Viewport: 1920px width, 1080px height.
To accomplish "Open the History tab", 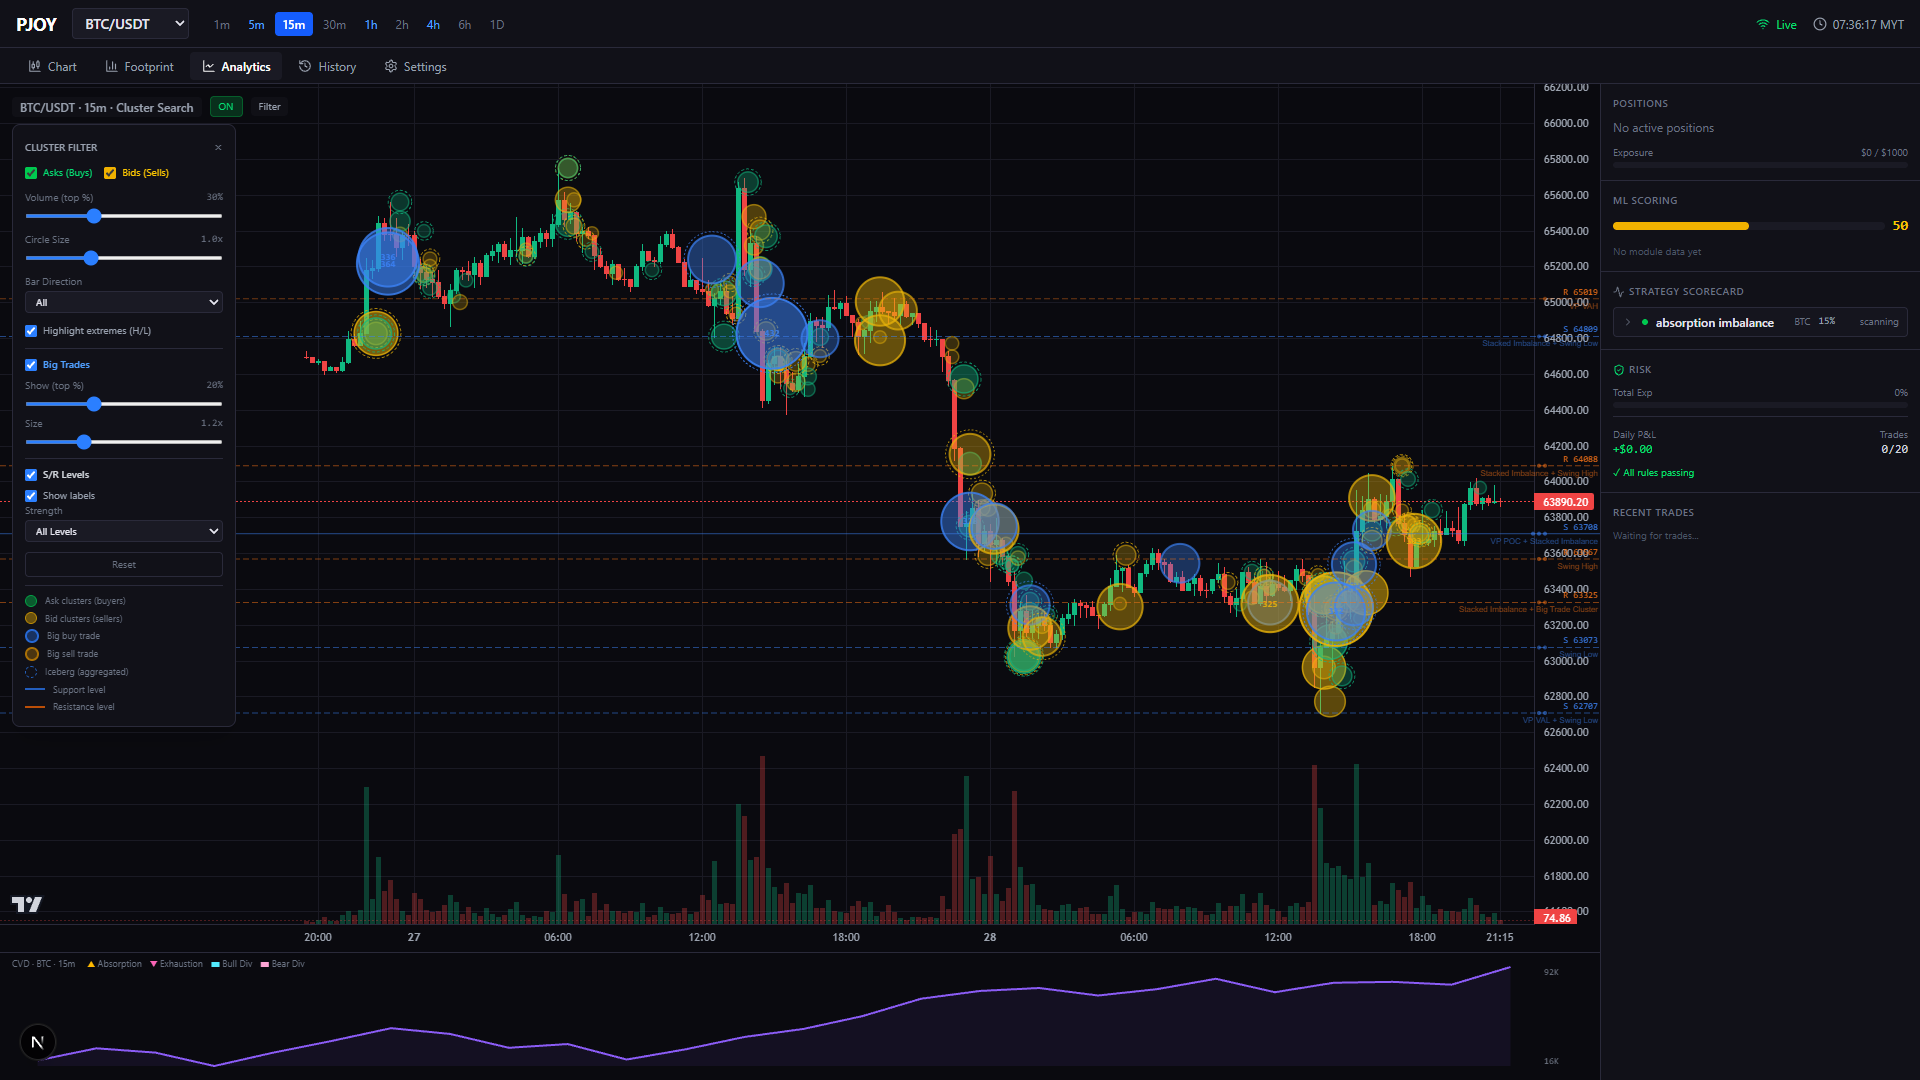I will (x=328, y=67).
